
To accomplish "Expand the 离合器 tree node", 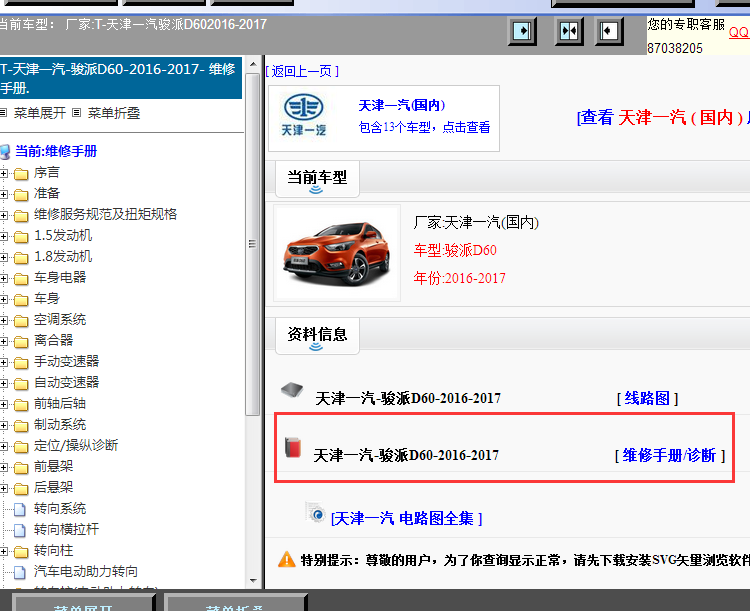I will tap(4, 342).
